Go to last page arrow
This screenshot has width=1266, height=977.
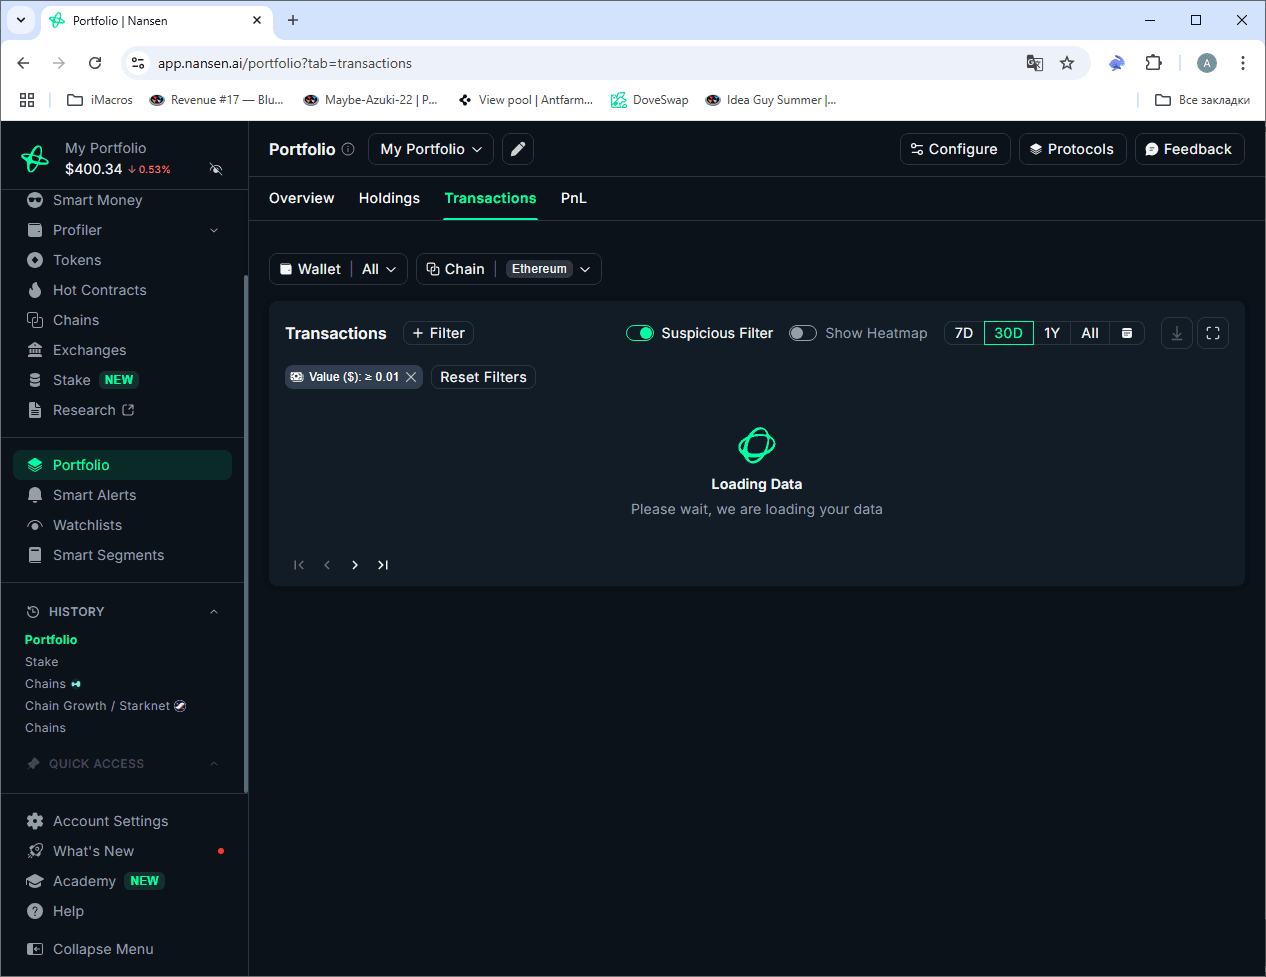pos(383,565)
